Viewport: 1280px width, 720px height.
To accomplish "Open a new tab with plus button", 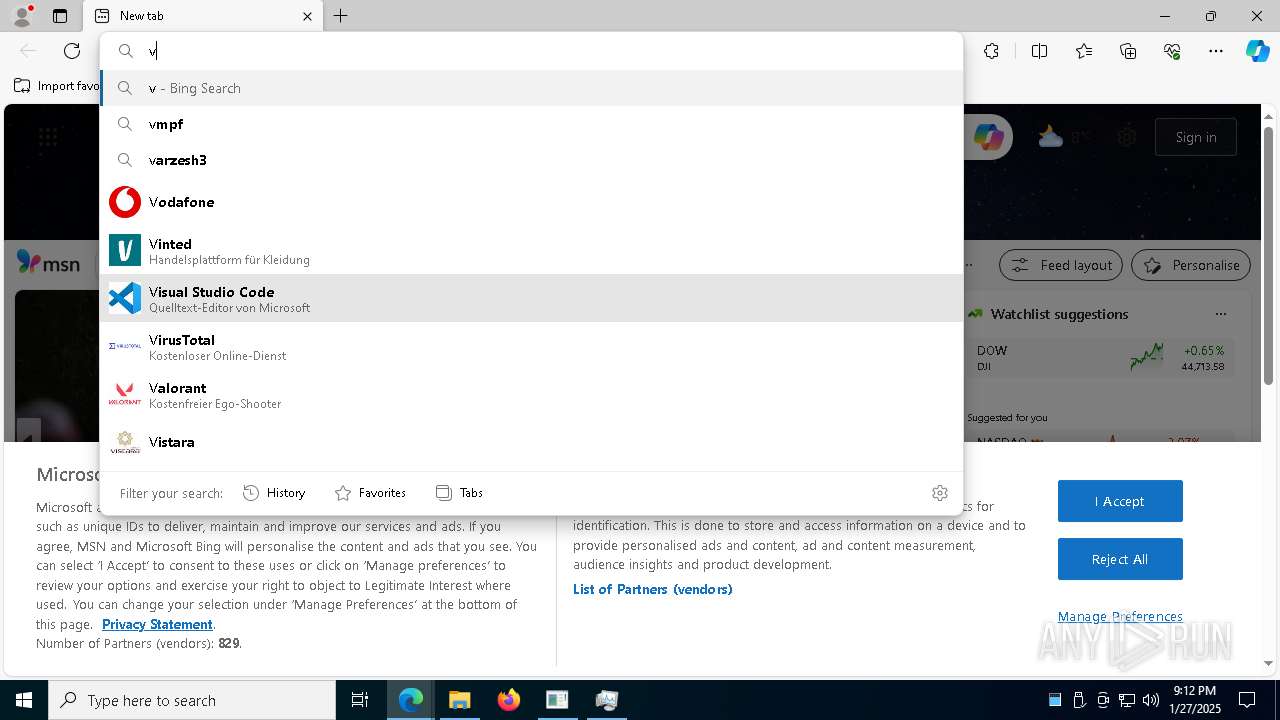I will point(341,16).
